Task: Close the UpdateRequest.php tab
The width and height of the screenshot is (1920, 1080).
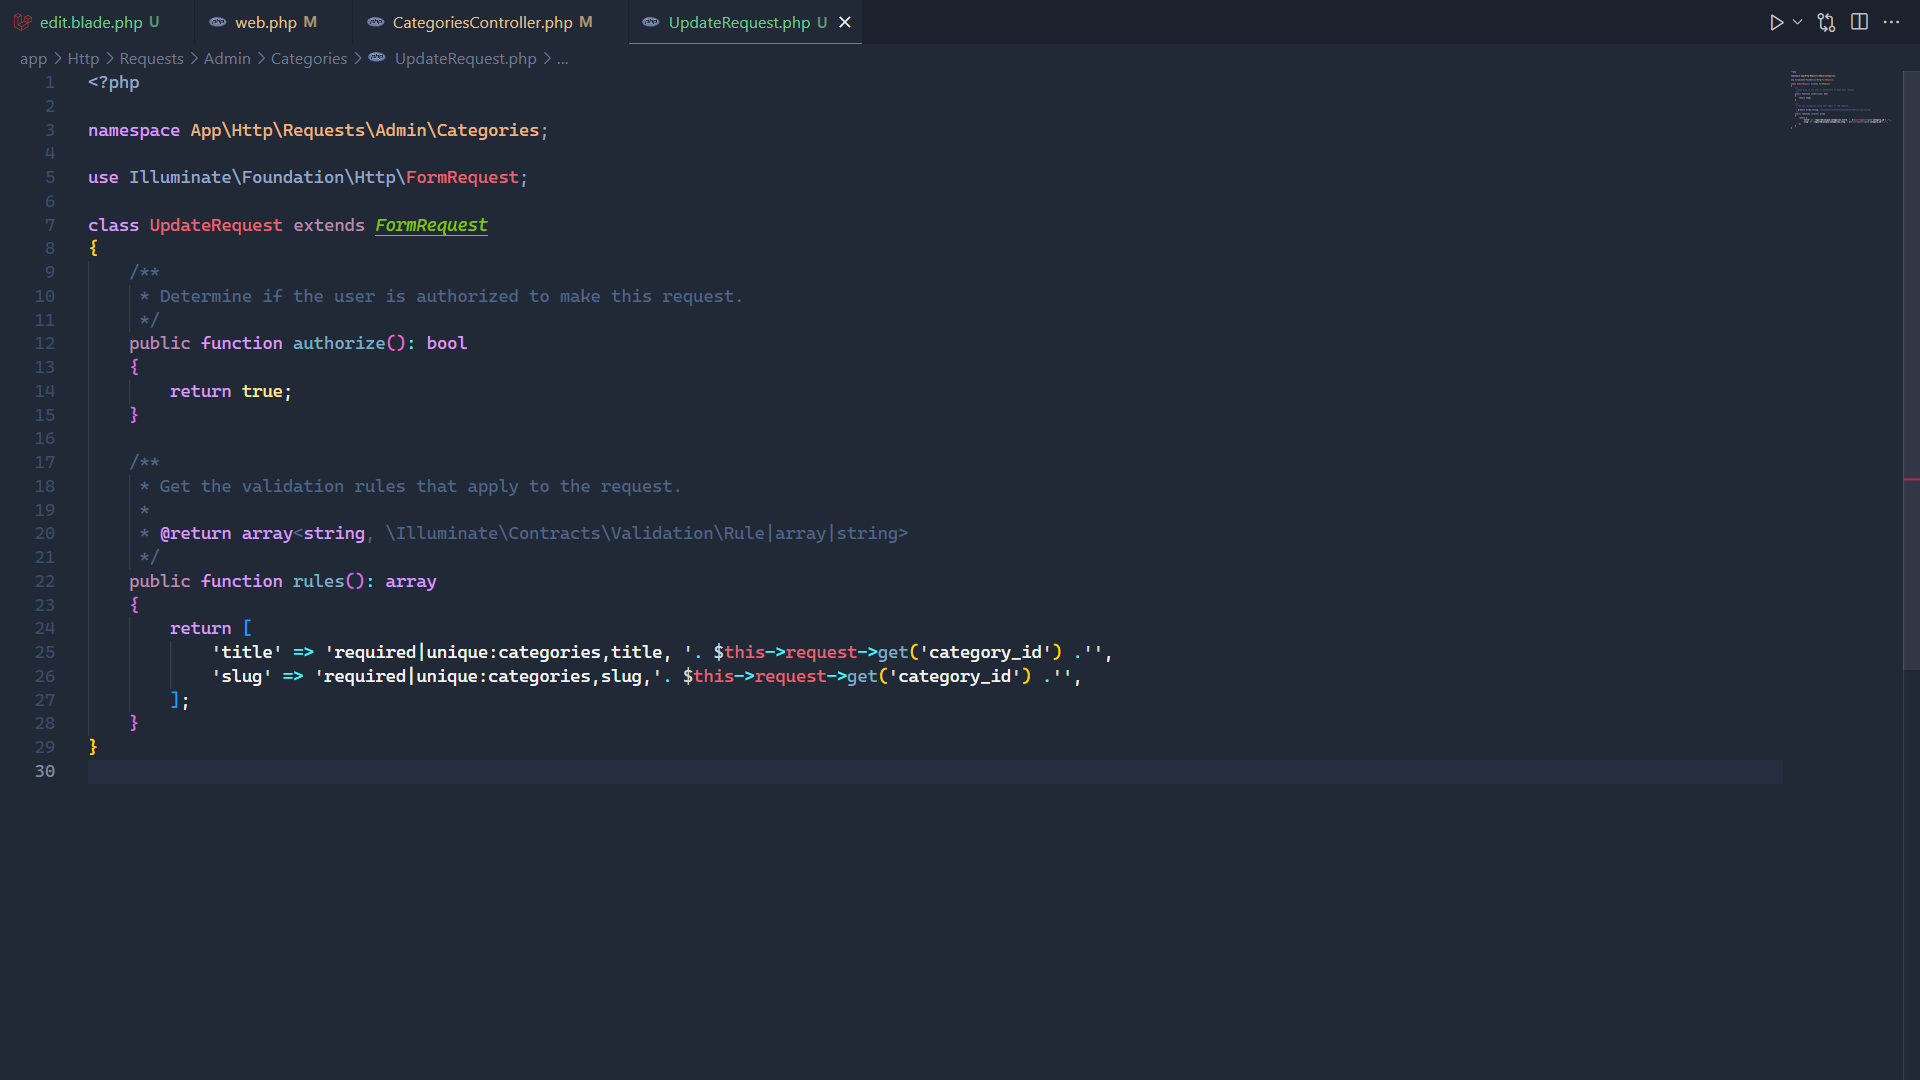Action: tap(845, 22)
